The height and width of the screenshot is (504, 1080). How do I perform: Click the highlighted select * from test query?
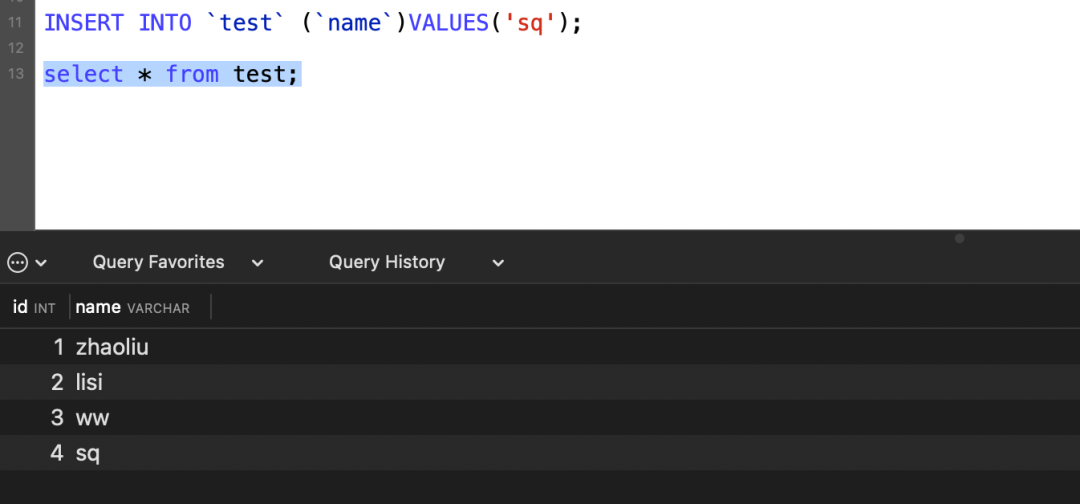pyautogui.click(x=171, y=74)
